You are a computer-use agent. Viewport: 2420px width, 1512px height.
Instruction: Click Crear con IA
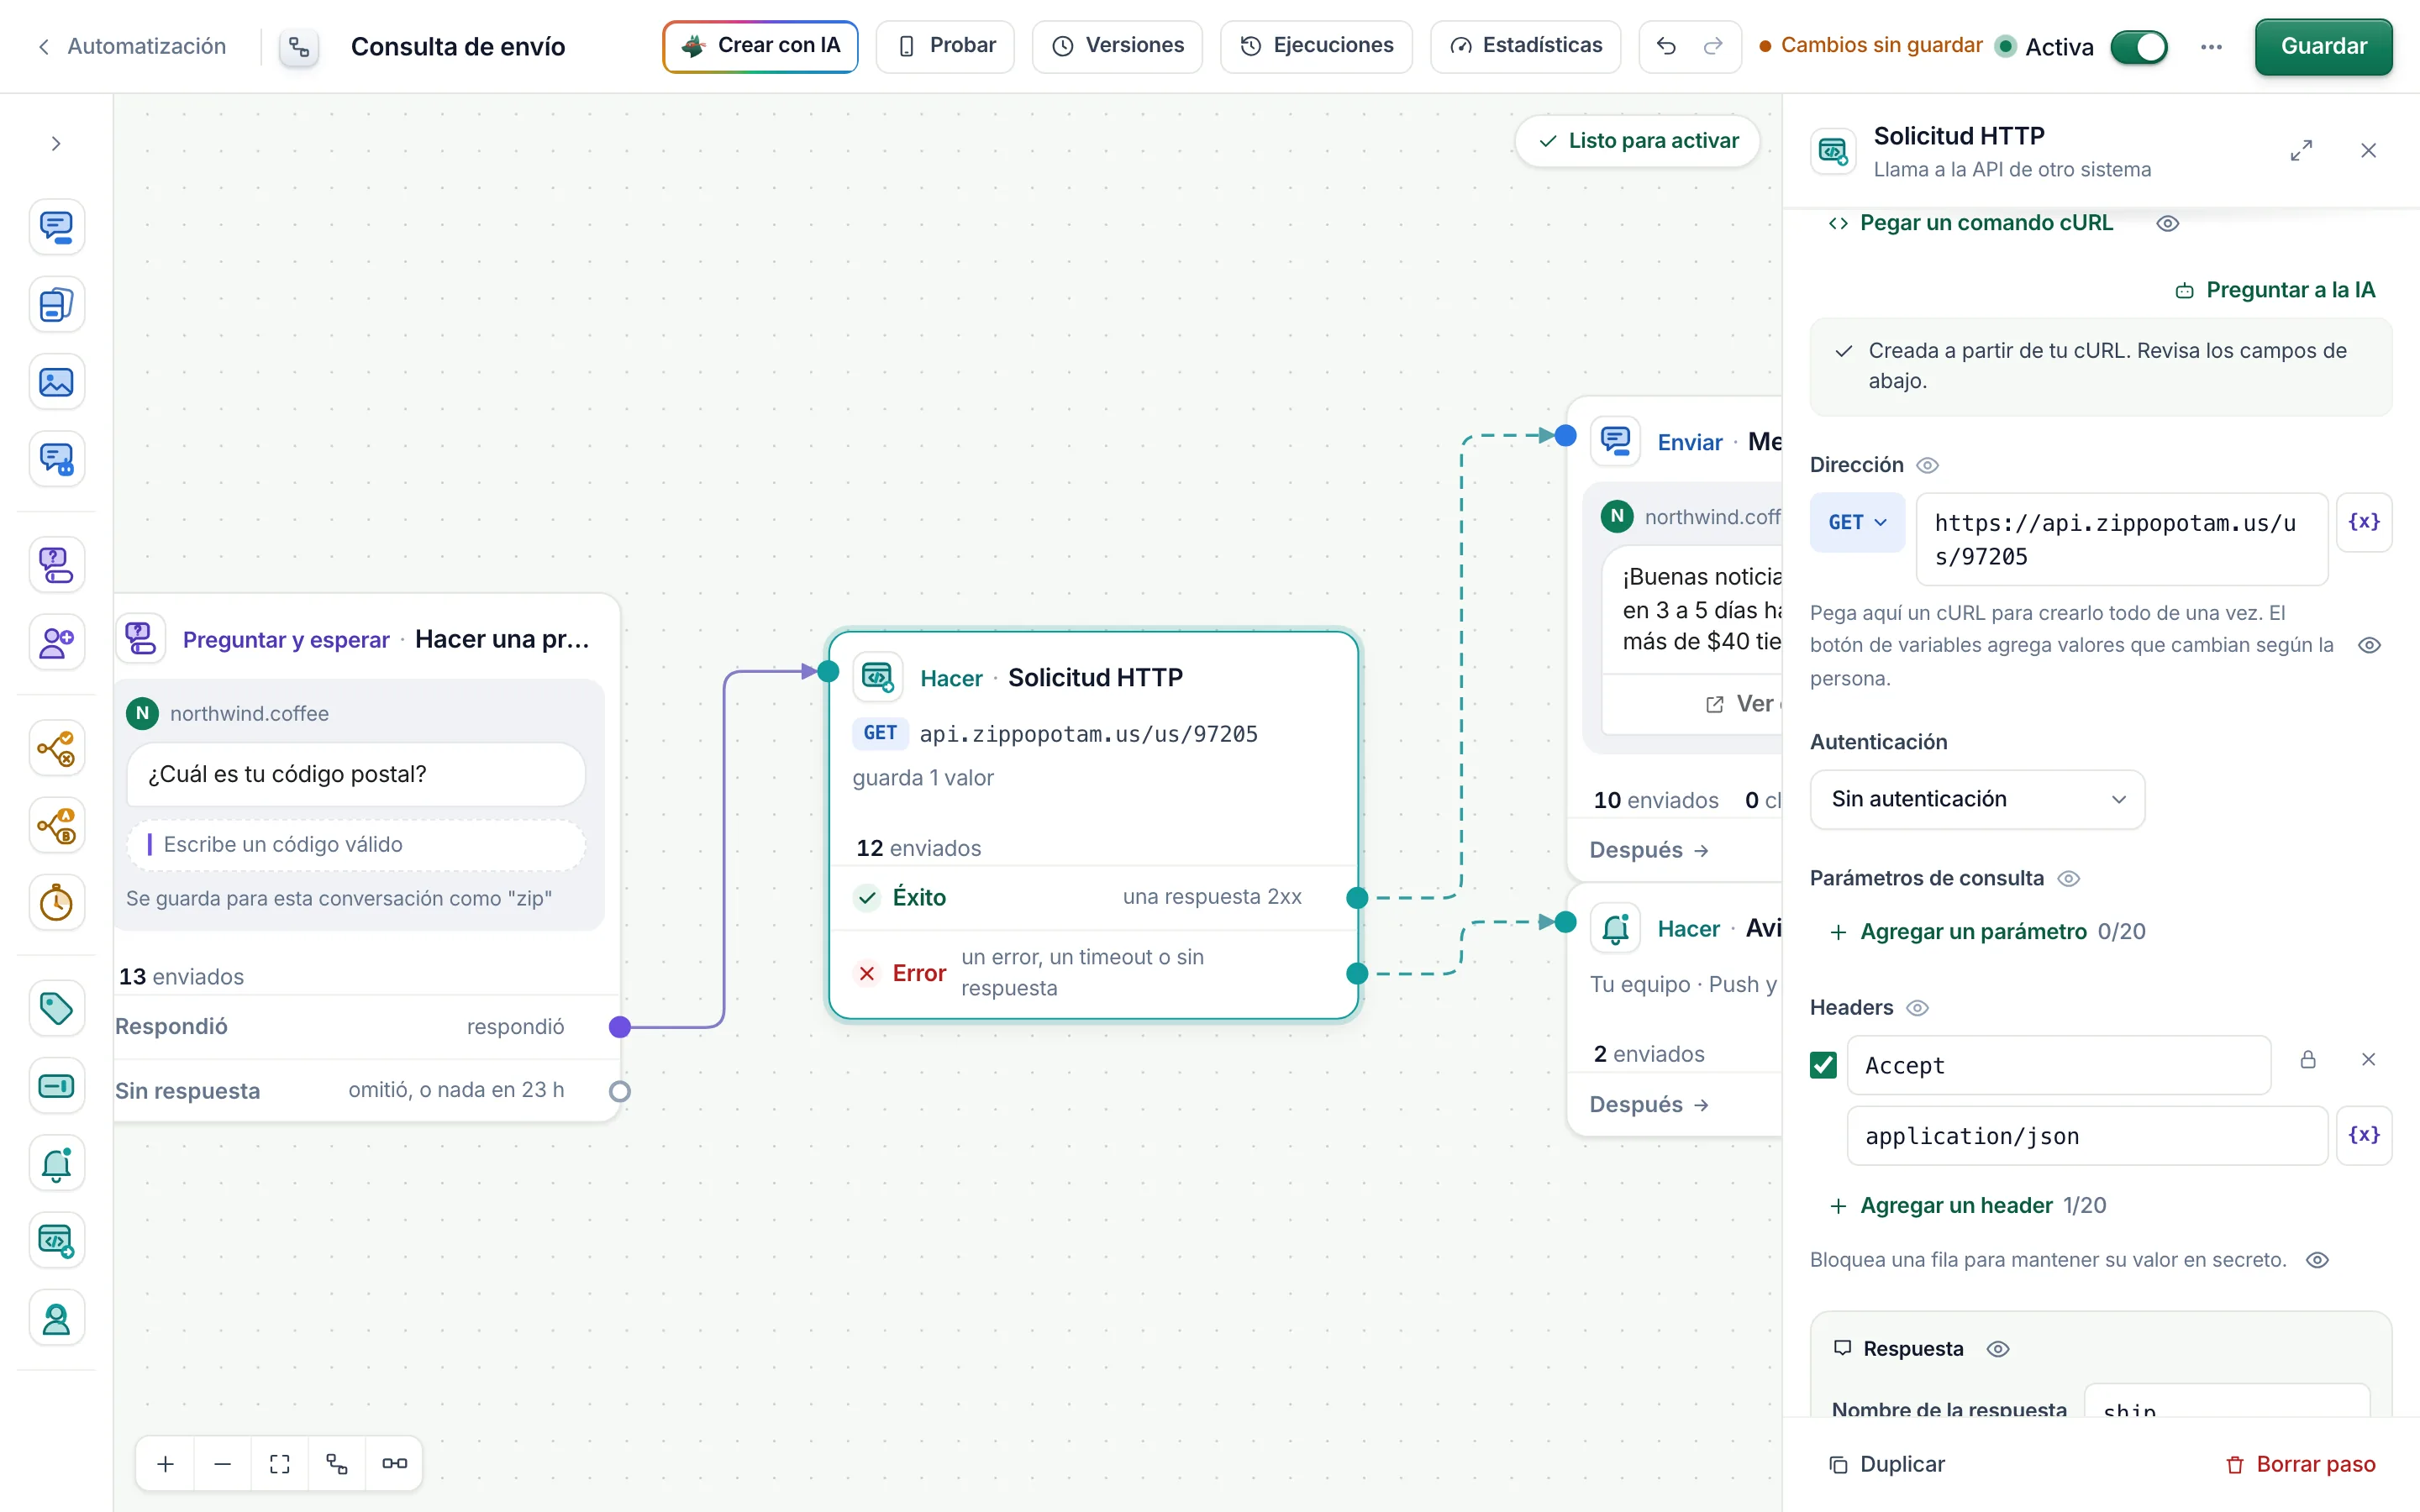(760, 46)
